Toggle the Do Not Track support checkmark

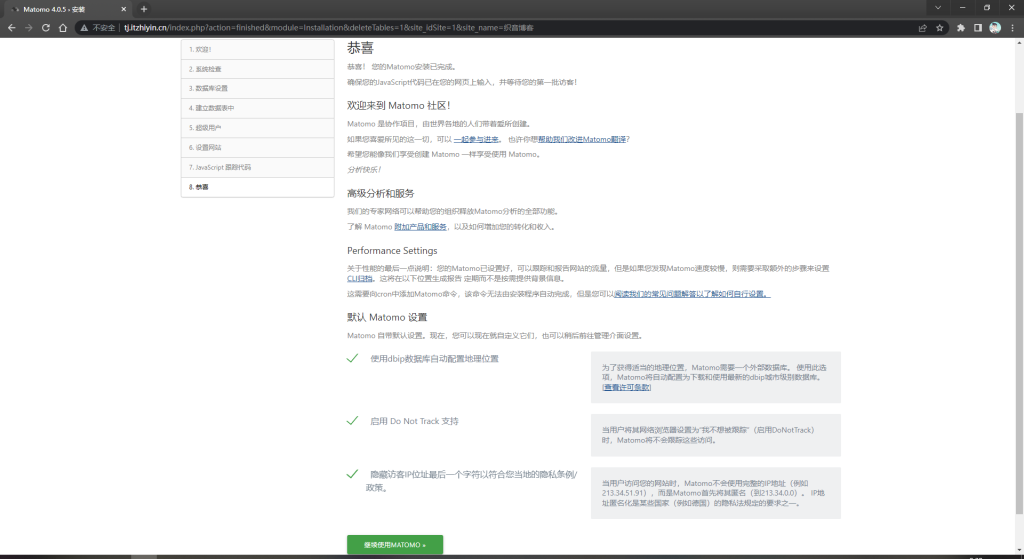[x=353, y=421]
